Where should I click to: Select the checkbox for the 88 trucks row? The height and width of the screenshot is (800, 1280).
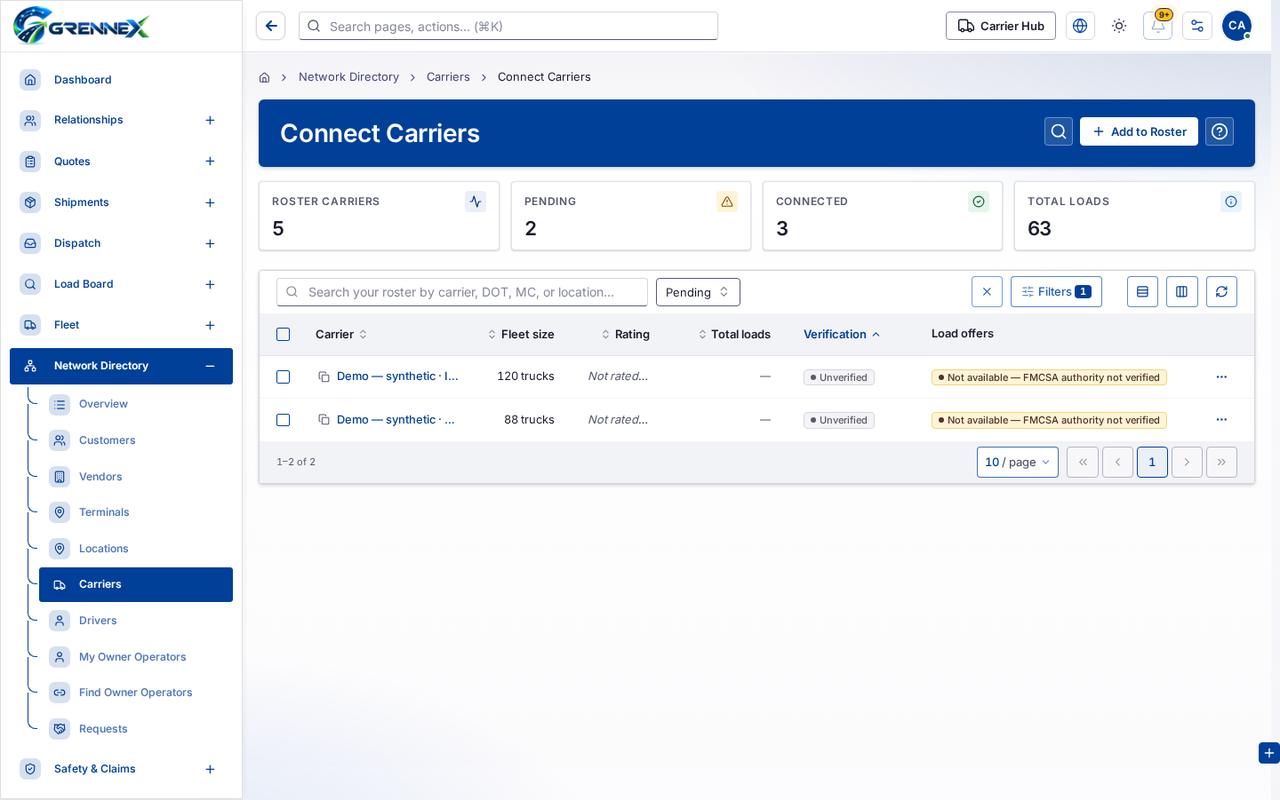pos(283,420)
